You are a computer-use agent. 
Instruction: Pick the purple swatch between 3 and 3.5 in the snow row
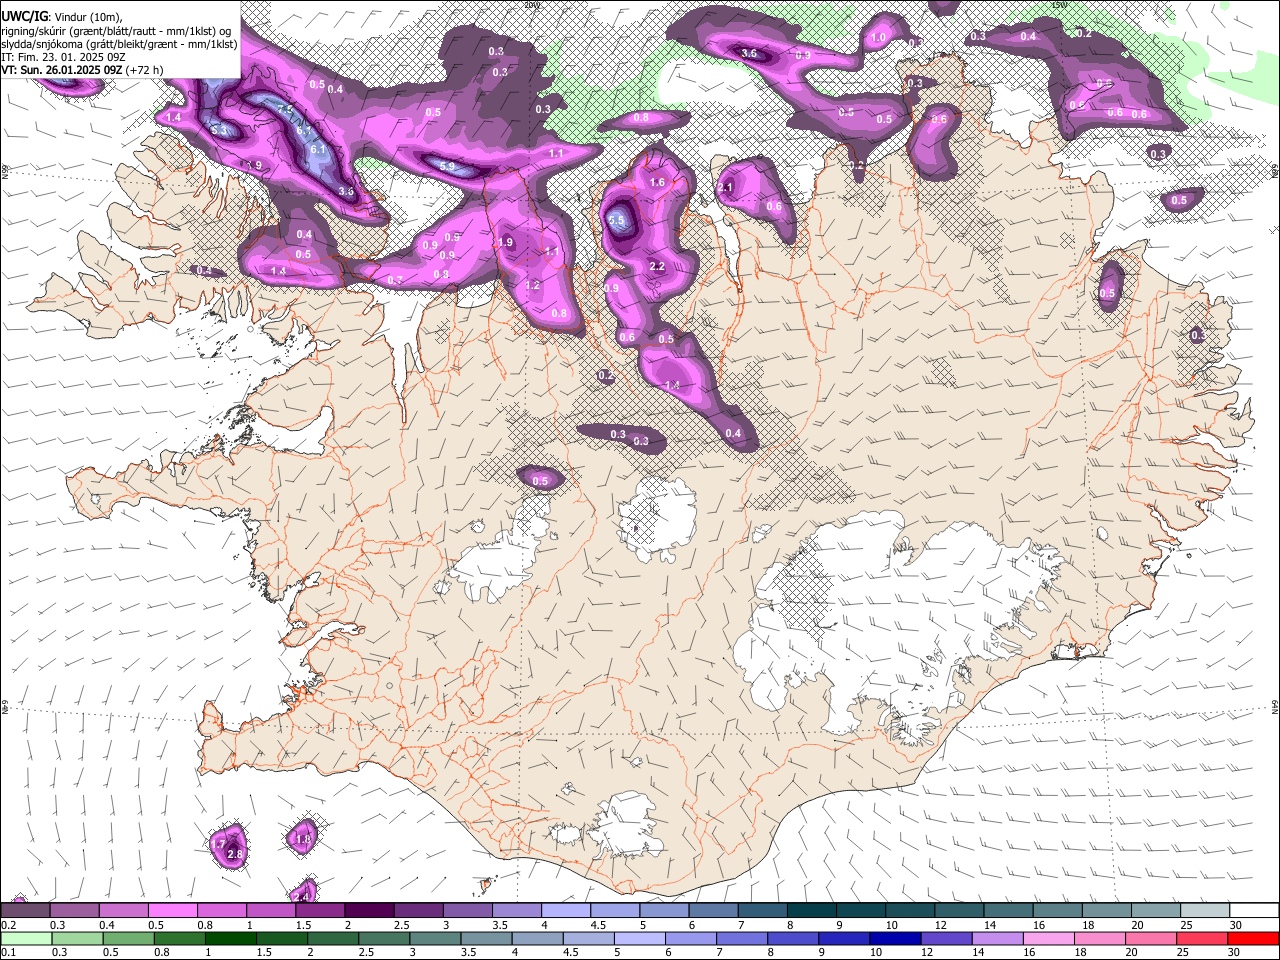pos(467,910)
